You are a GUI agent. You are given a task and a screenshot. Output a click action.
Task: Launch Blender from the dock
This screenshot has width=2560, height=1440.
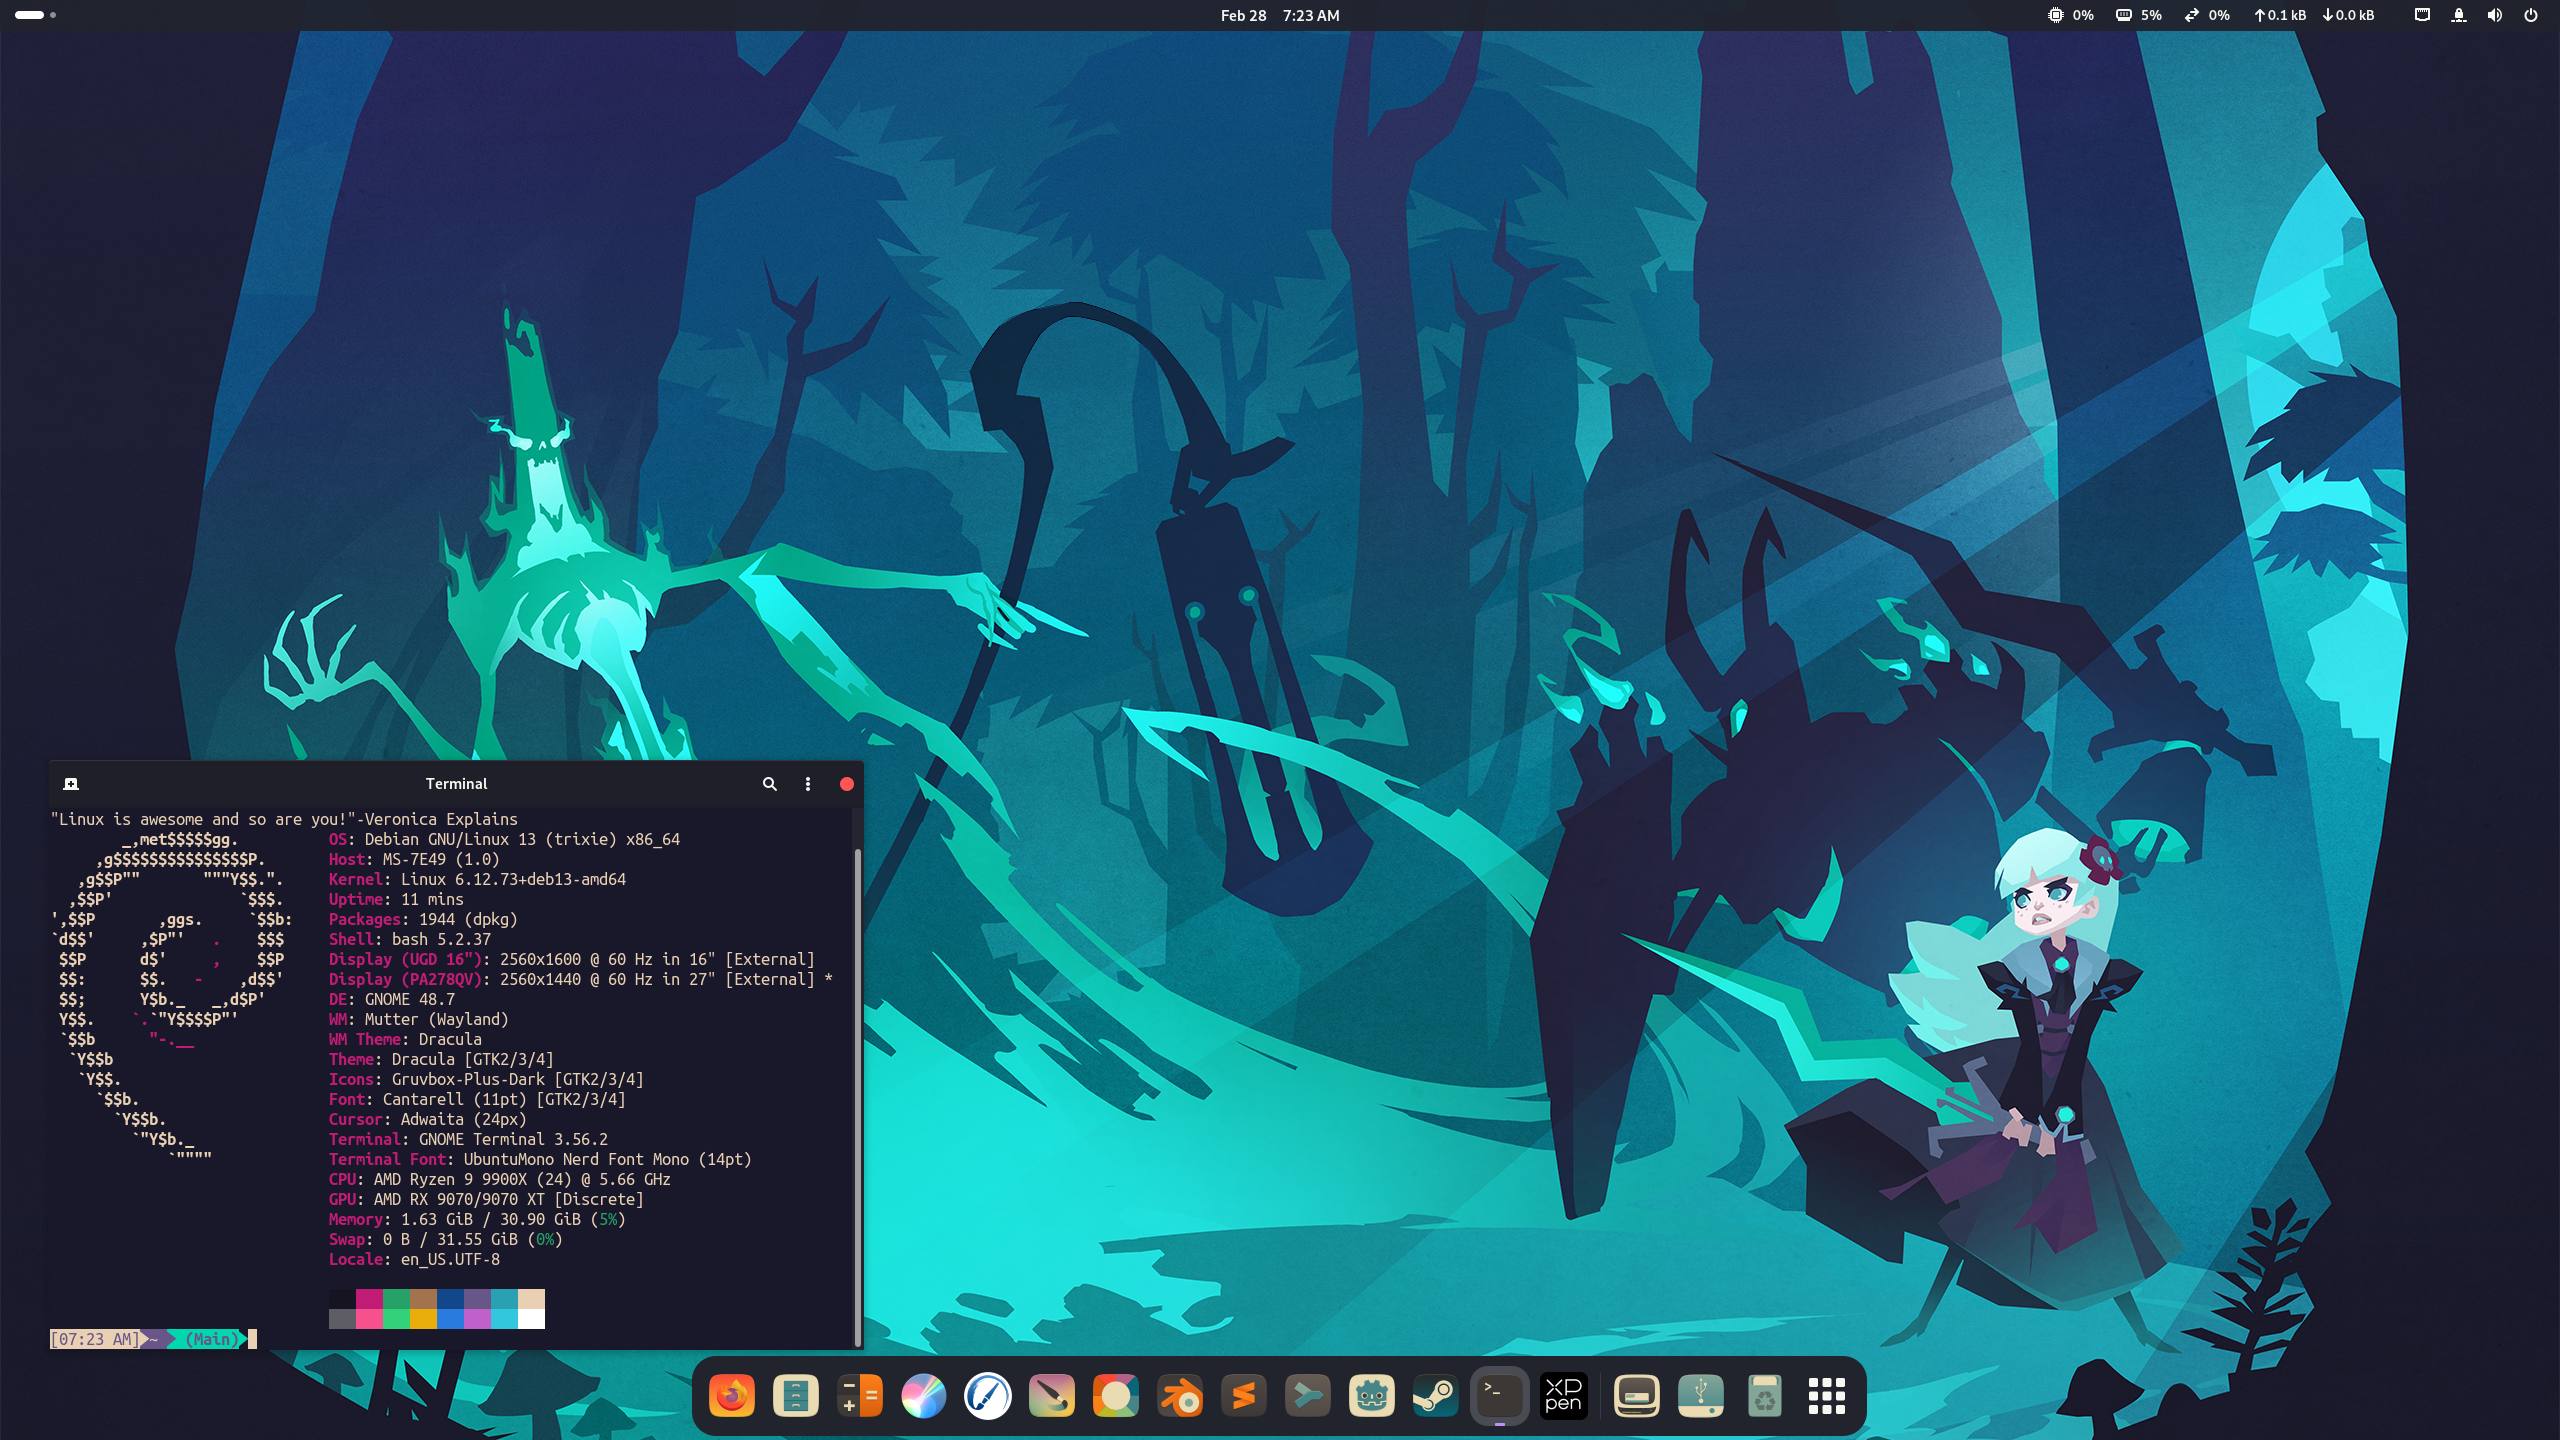click(1180, 1396)
